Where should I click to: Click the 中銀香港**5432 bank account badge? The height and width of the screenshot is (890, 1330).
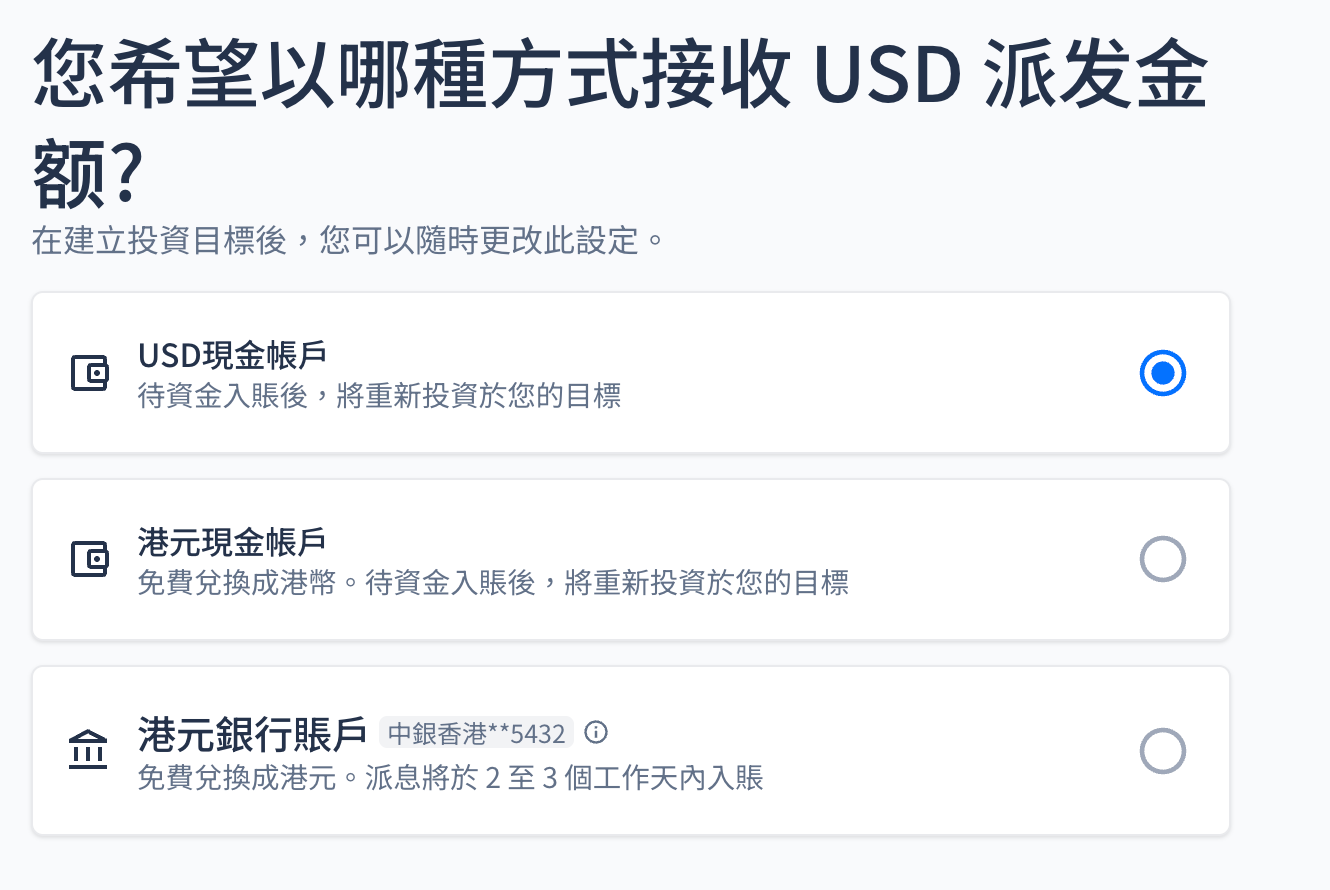tap(476, 734)
